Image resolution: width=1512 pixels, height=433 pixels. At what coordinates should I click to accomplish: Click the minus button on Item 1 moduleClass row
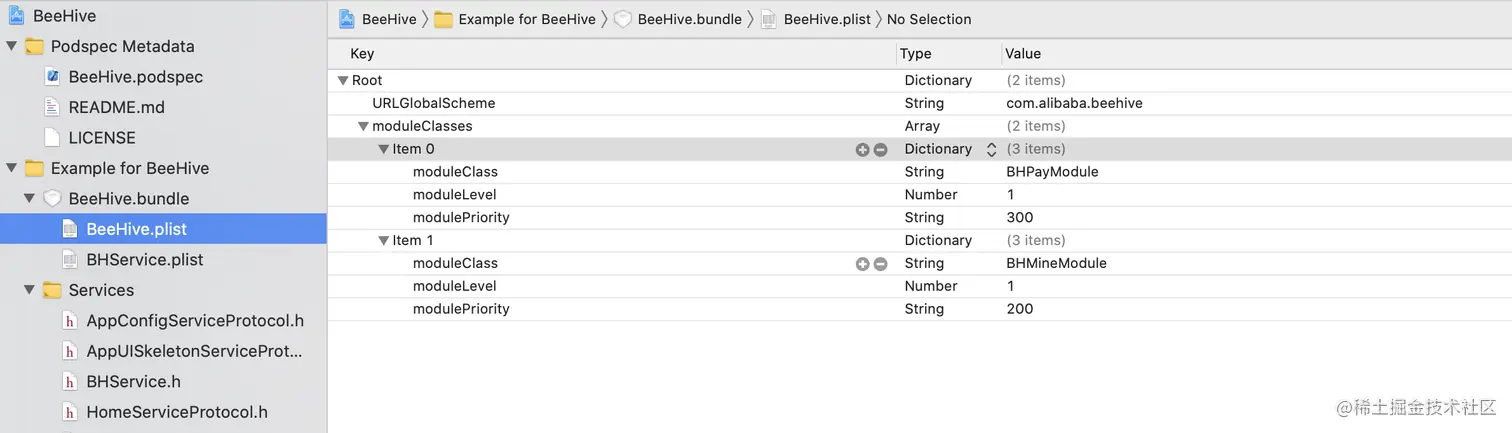[x=880, y=264]
